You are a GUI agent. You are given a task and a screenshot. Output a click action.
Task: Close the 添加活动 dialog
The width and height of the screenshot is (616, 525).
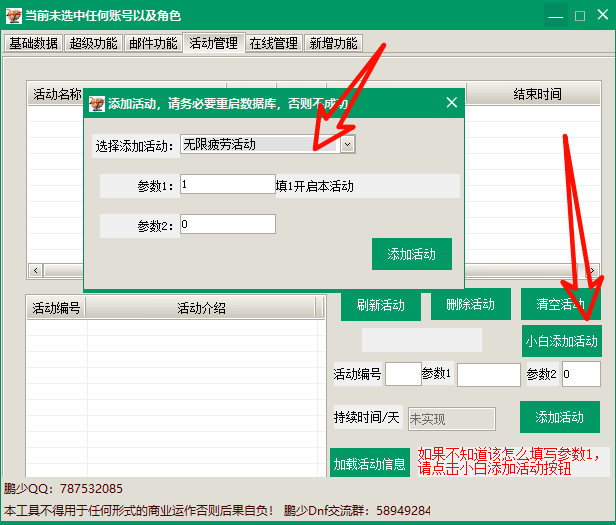pos(451,102)
